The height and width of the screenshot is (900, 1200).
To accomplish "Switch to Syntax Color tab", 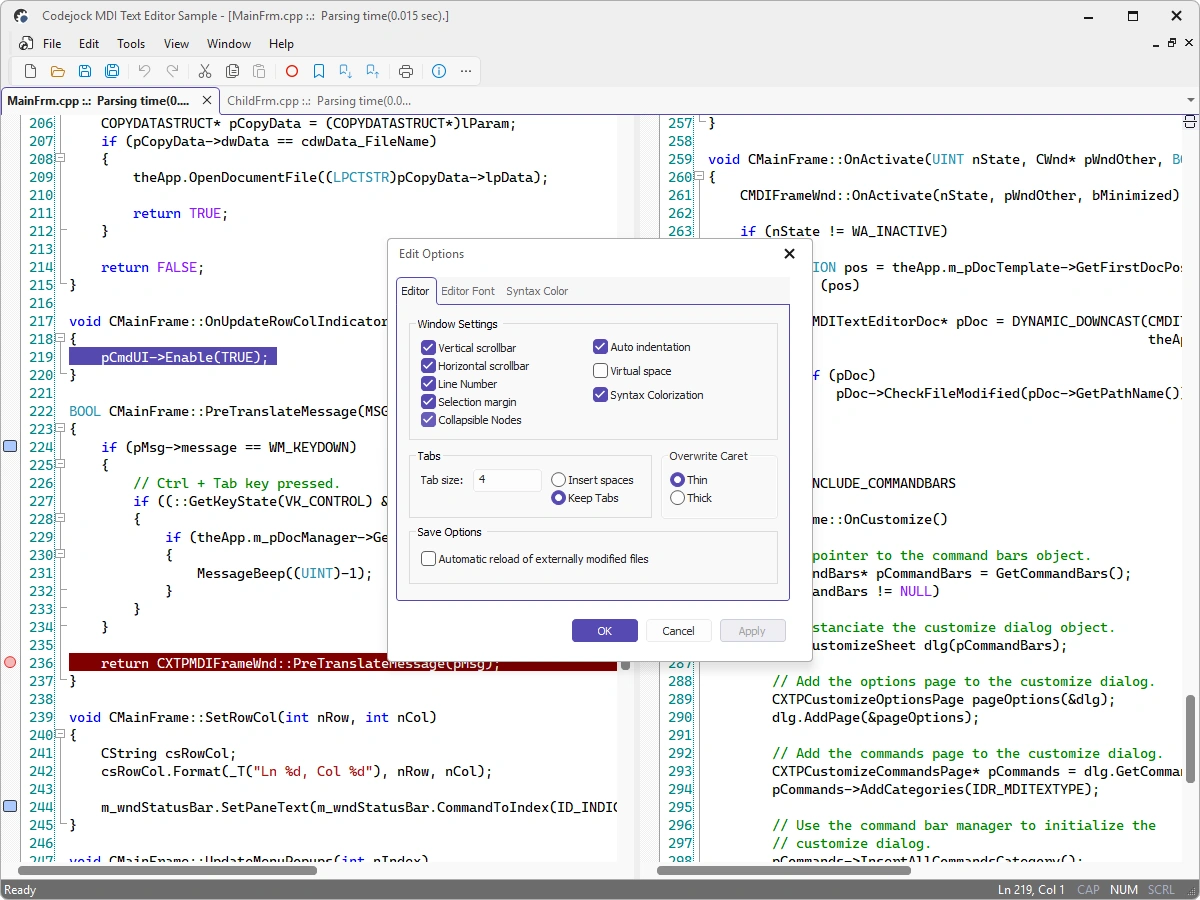I will tap(537, 291).
